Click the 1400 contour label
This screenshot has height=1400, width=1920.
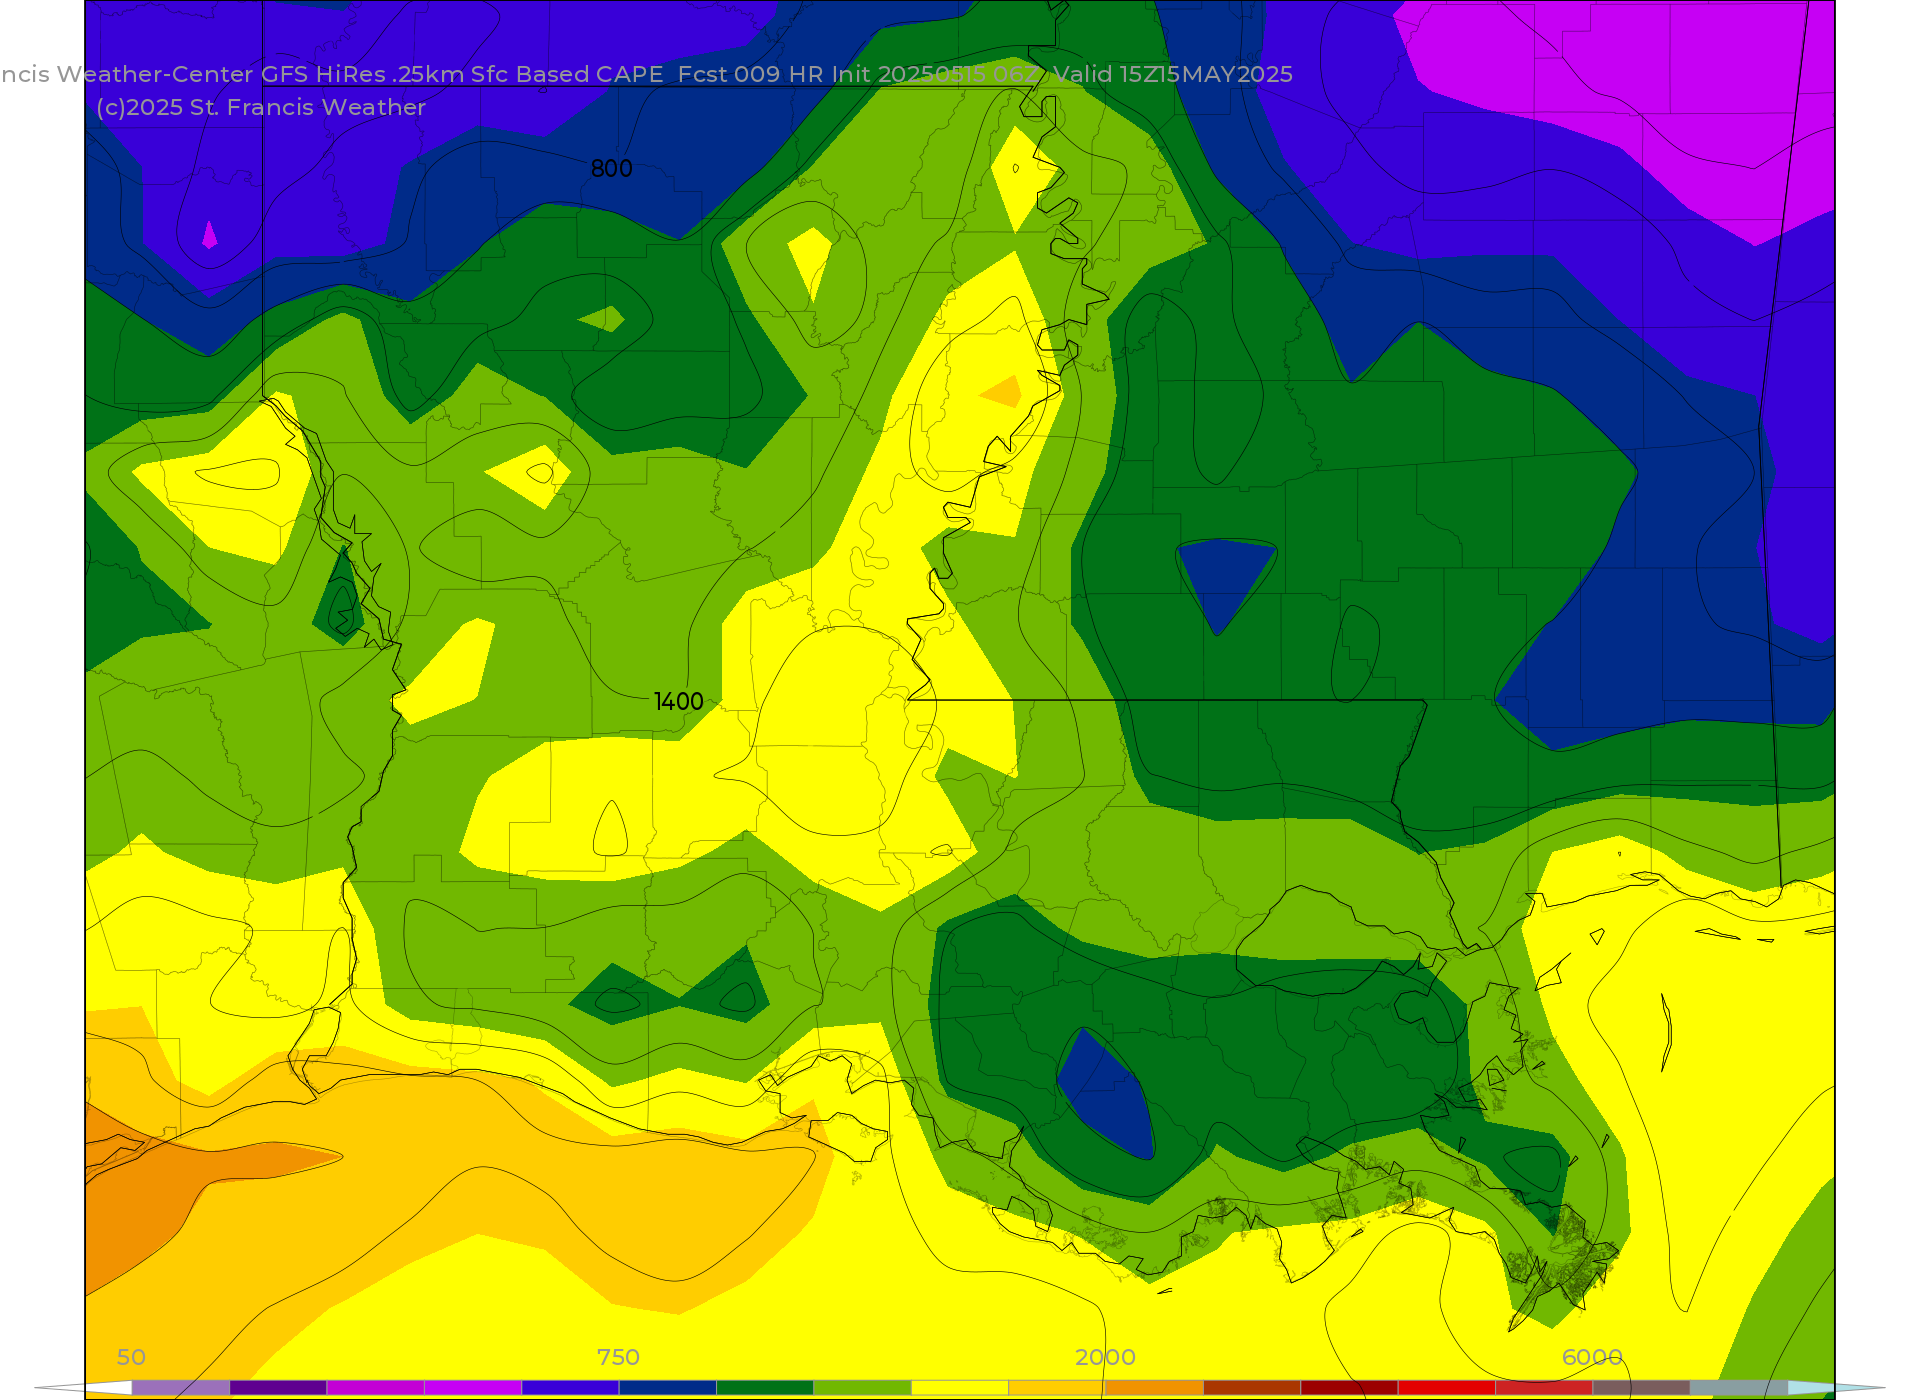point(678,702)
